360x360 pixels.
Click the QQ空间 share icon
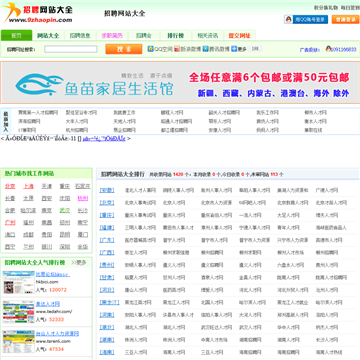pyautogui.click(x=151, y=49)
